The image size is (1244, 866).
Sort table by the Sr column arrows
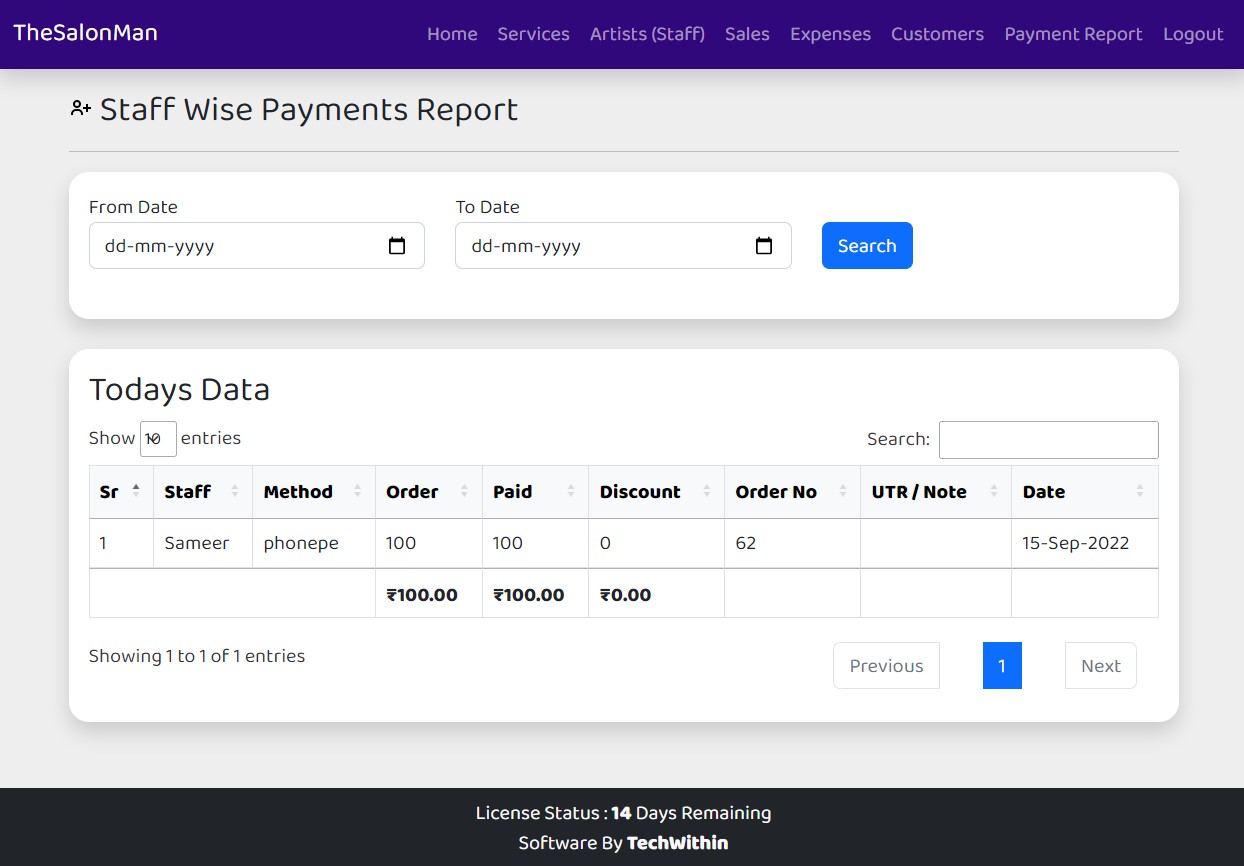click(x=136, y=491)
